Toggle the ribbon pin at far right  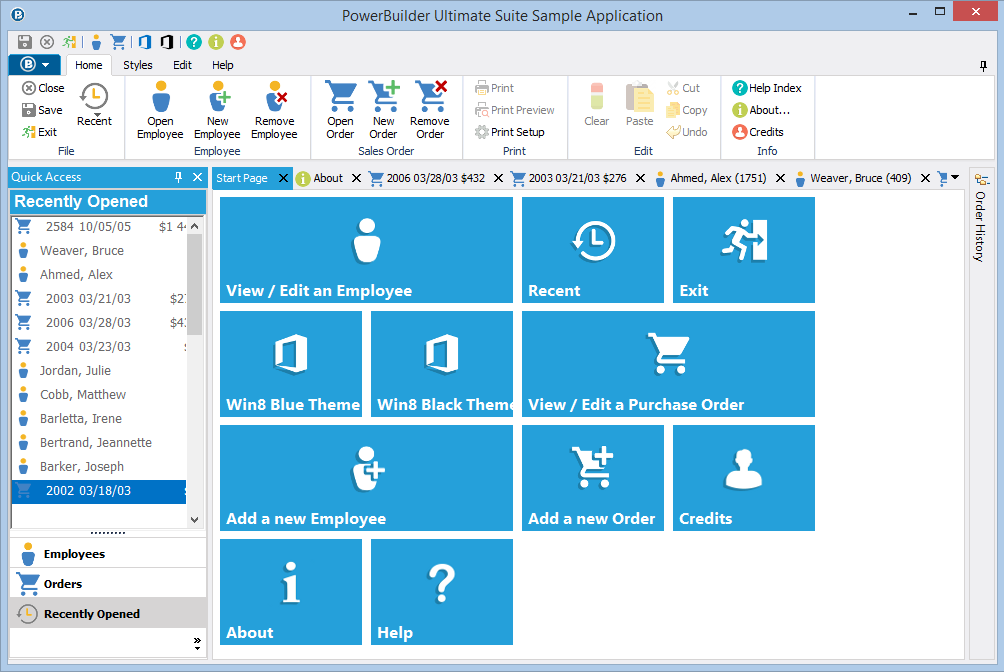pyautogui.click(x=983, y=66)
